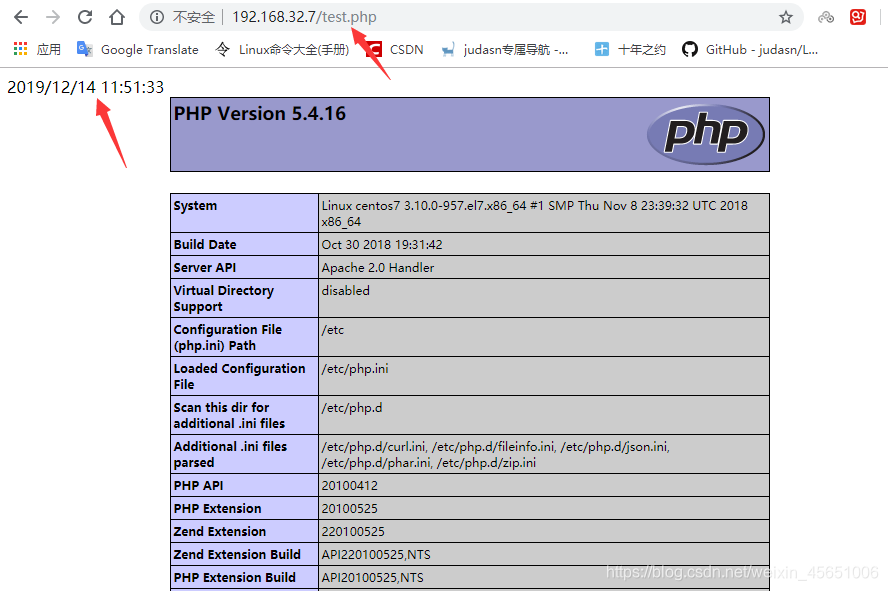Click the PHP API value 20100412
Viewport: 888px width, 591px height.
349,486
